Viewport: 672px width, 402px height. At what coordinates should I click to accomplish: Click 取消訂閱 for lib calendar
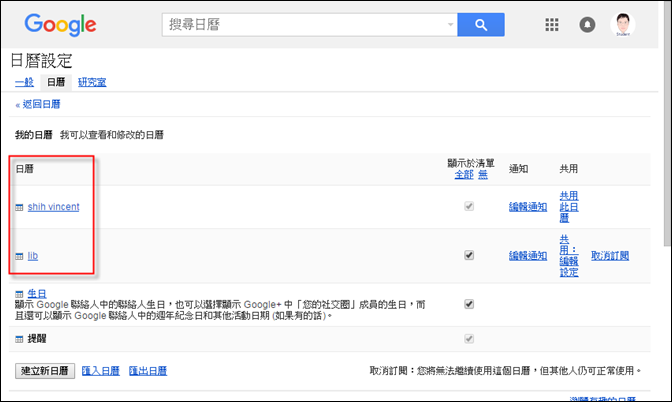tap(610, 256)
